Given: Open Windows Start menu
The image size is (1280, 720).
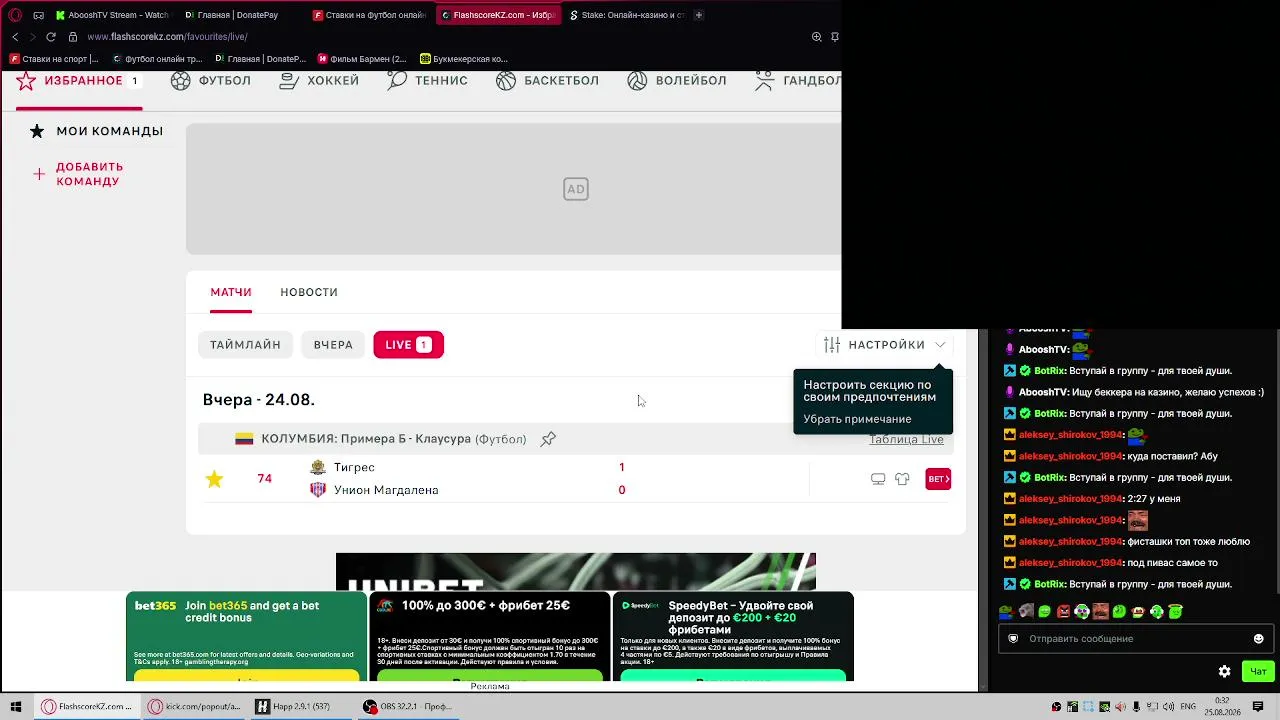Looking at the screenshot, I should [x=16, y=706].
